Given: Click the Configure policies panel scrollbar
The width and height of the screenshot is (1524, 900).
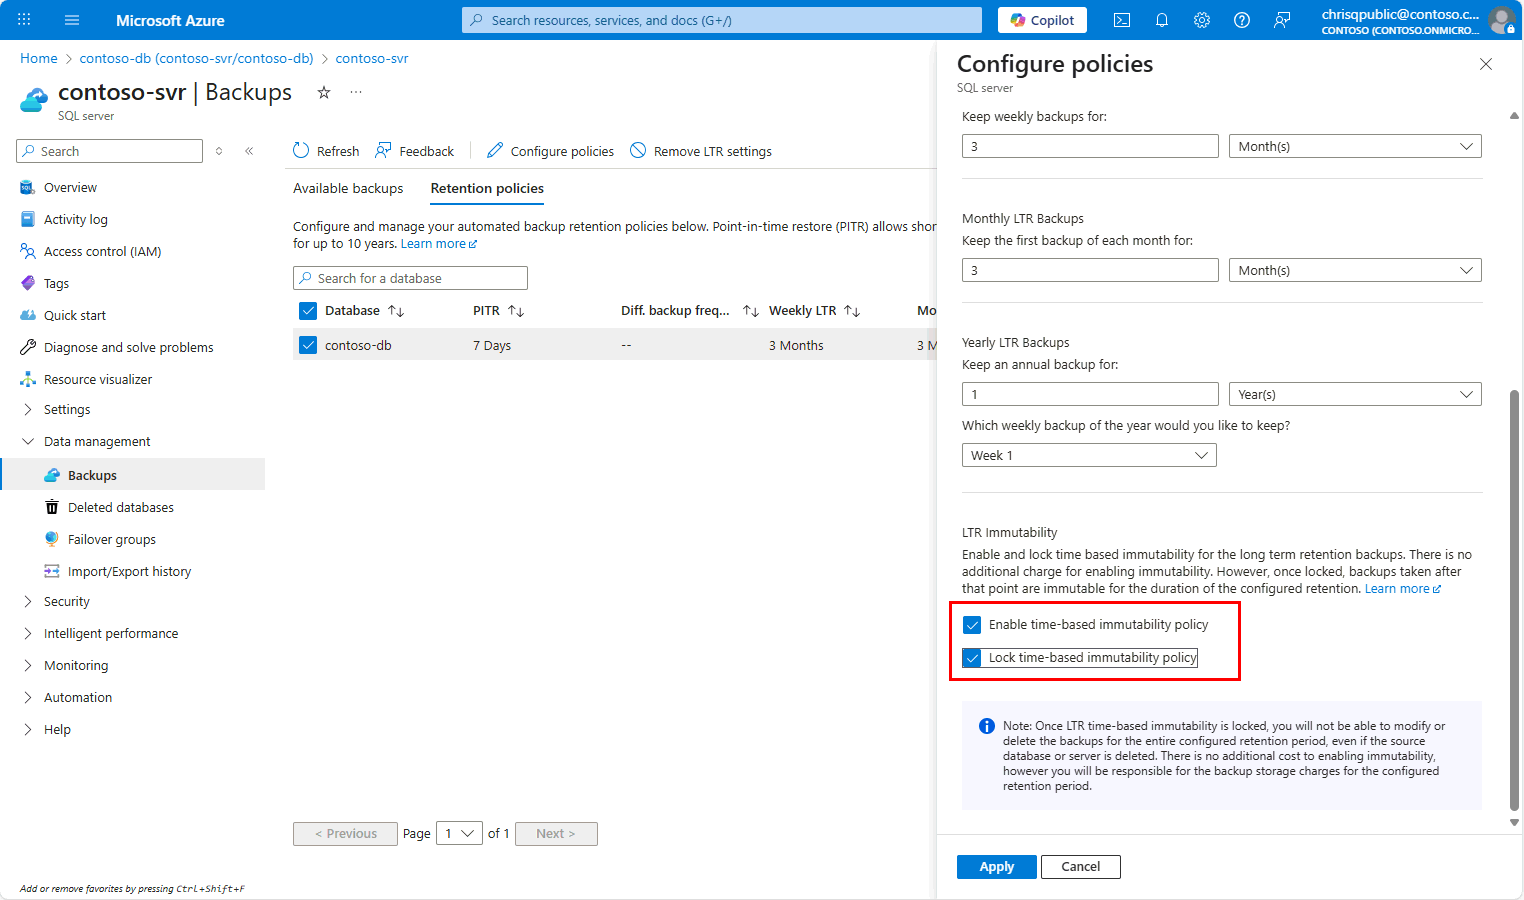Looking at the screenshot, I should click(1514, 600).
